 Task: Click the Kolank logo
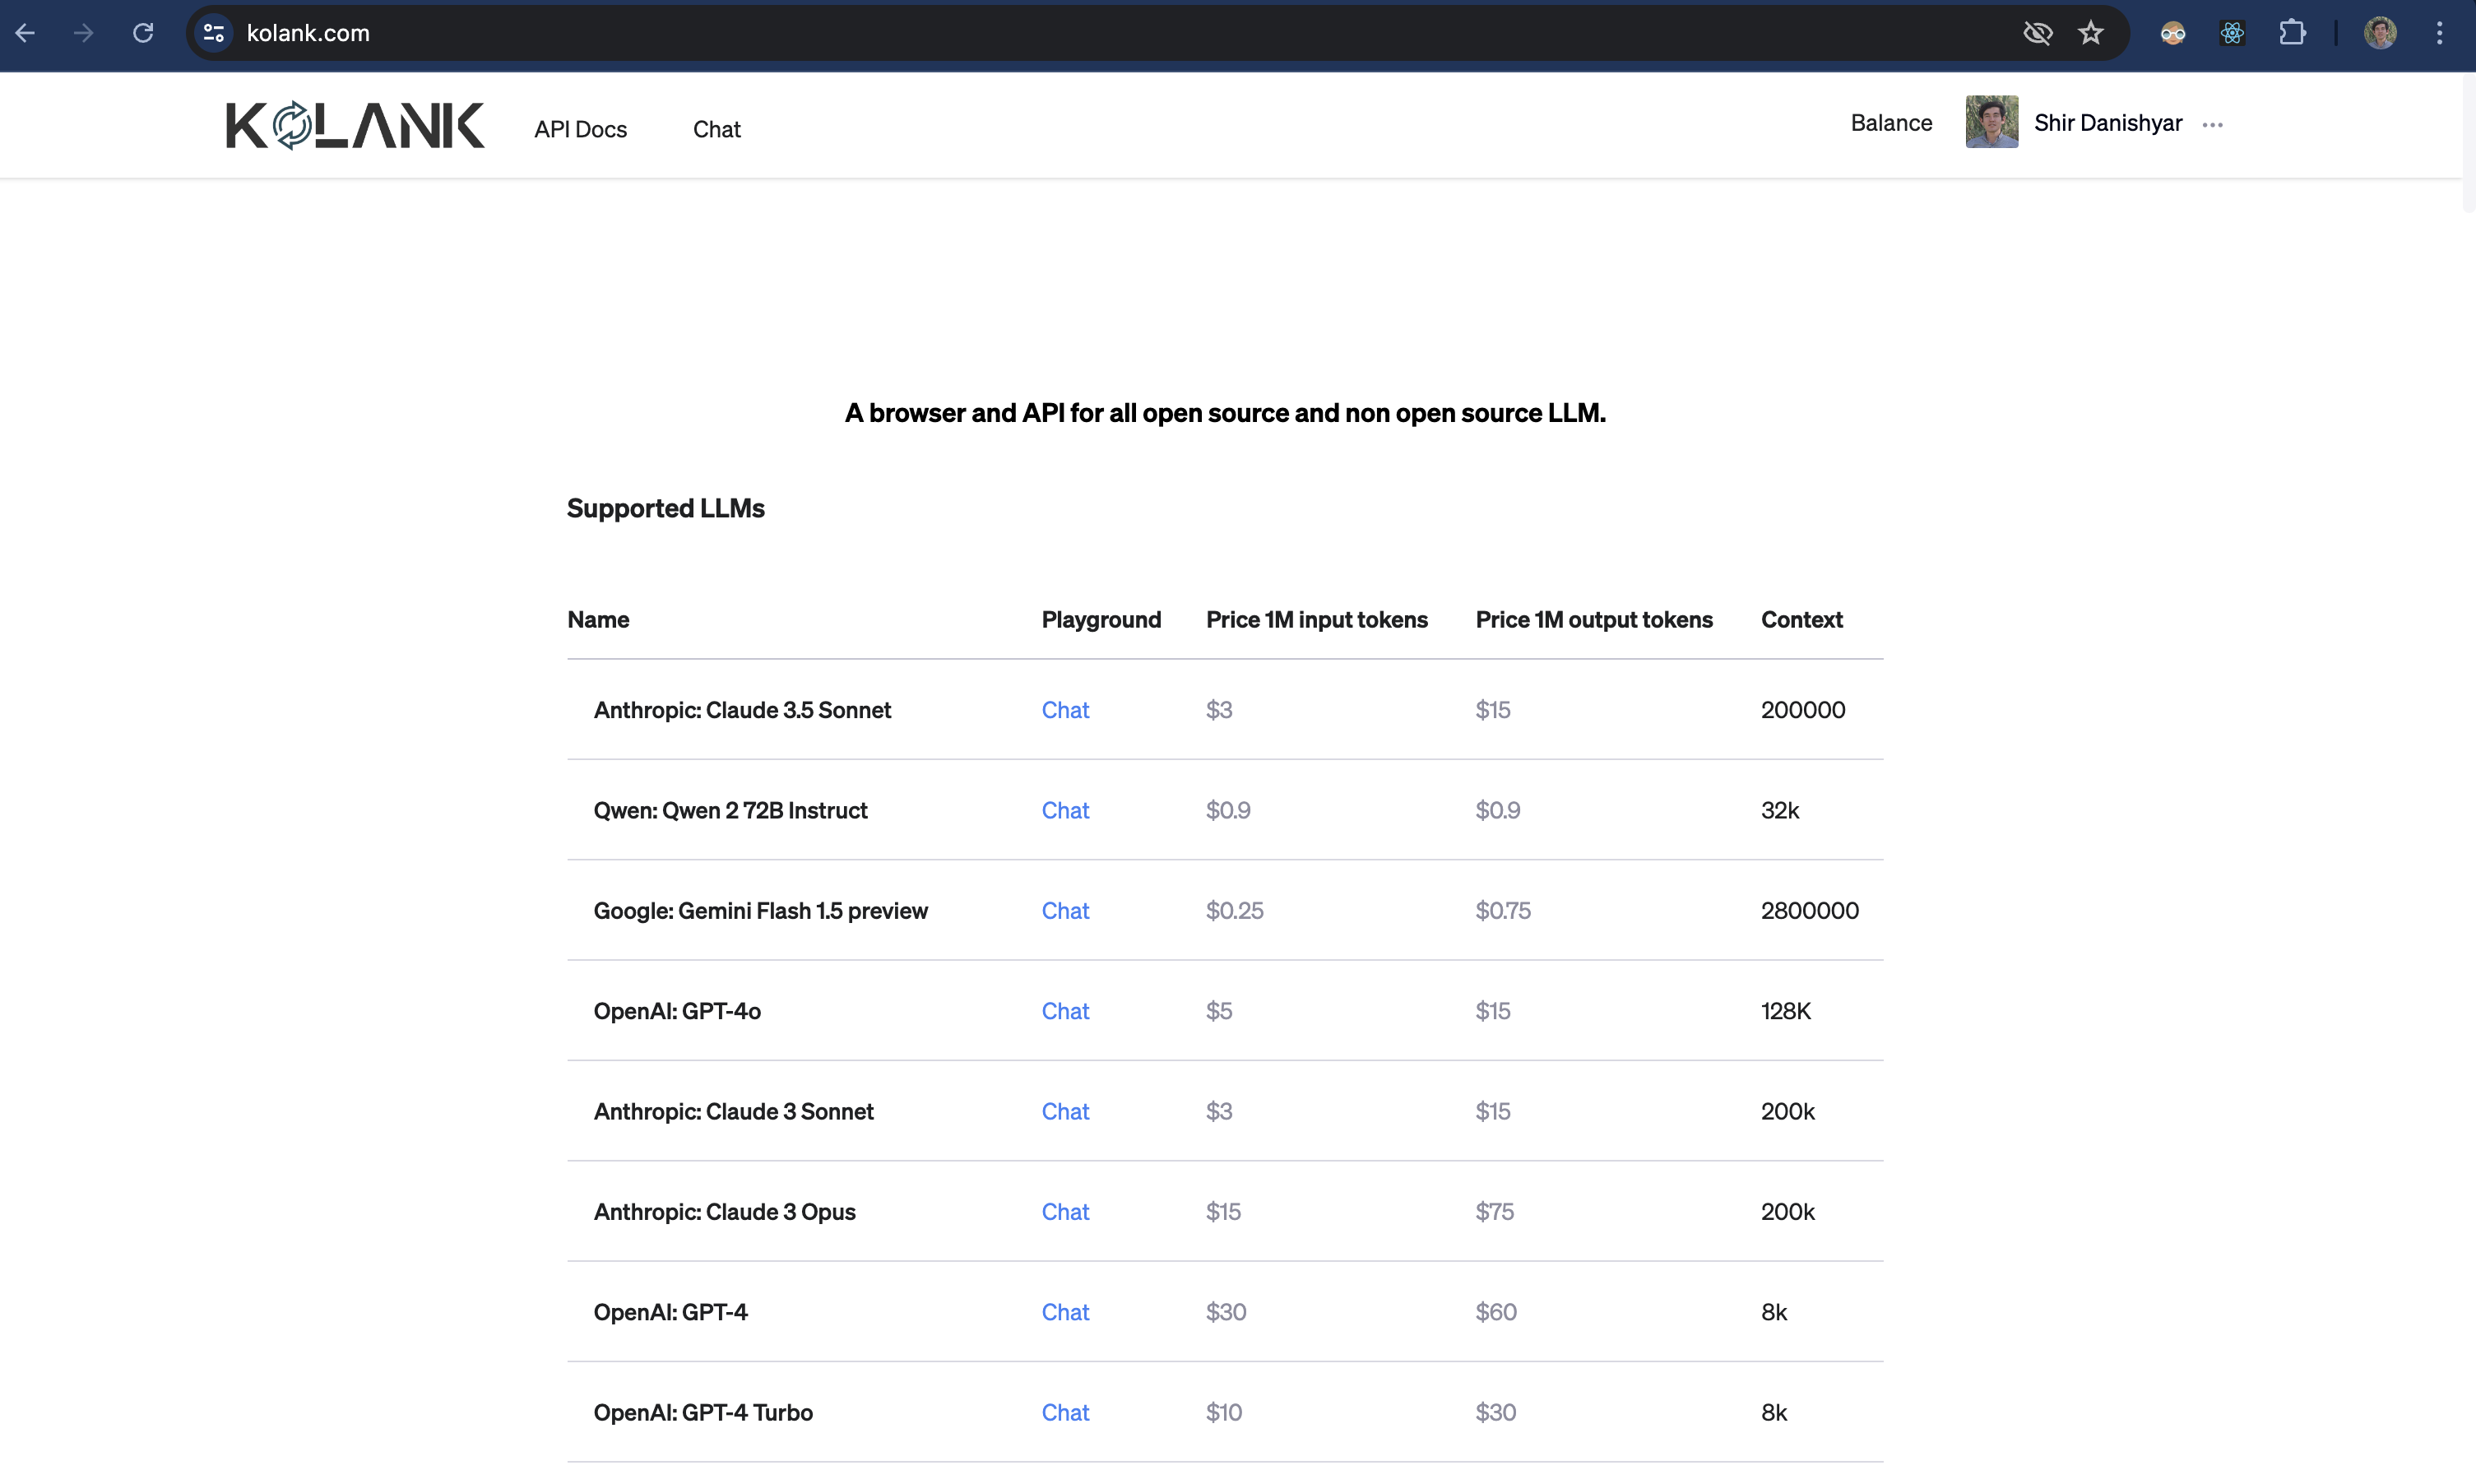355,125
